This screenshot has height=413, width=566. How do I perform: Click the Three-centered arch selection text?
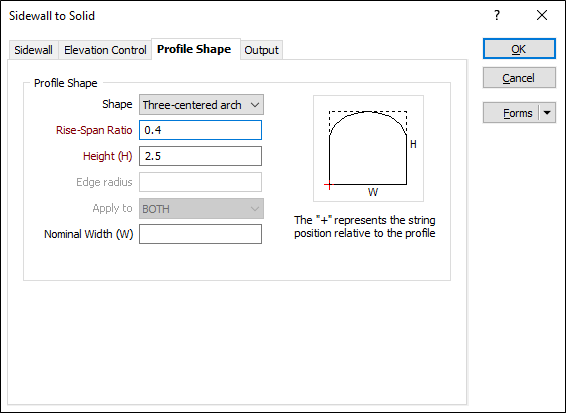(192, 105)
